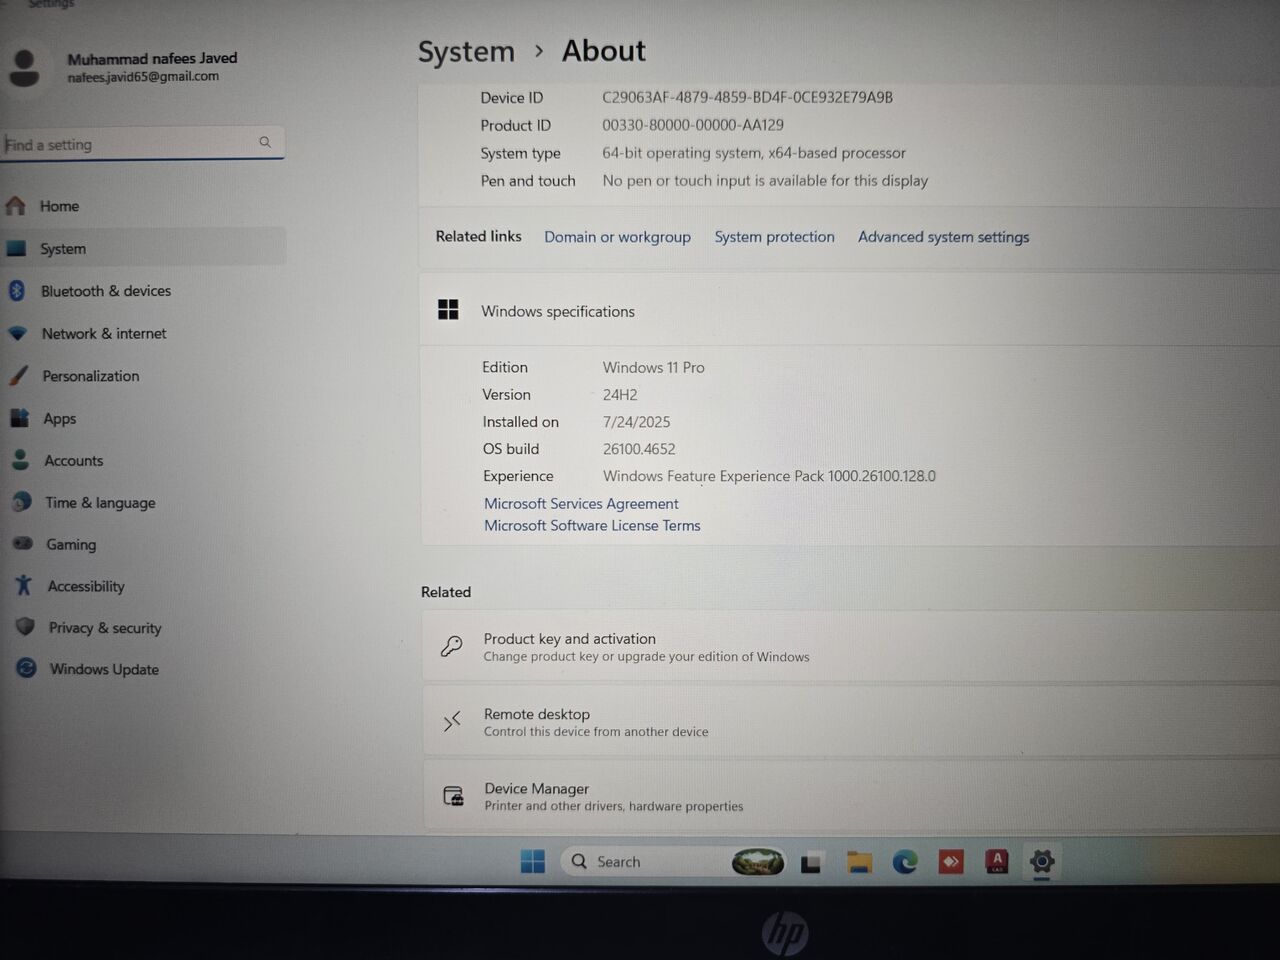Go to Network & internet settings
The height and width of the screenshot is (960, 1280).
tap(104, 334)
